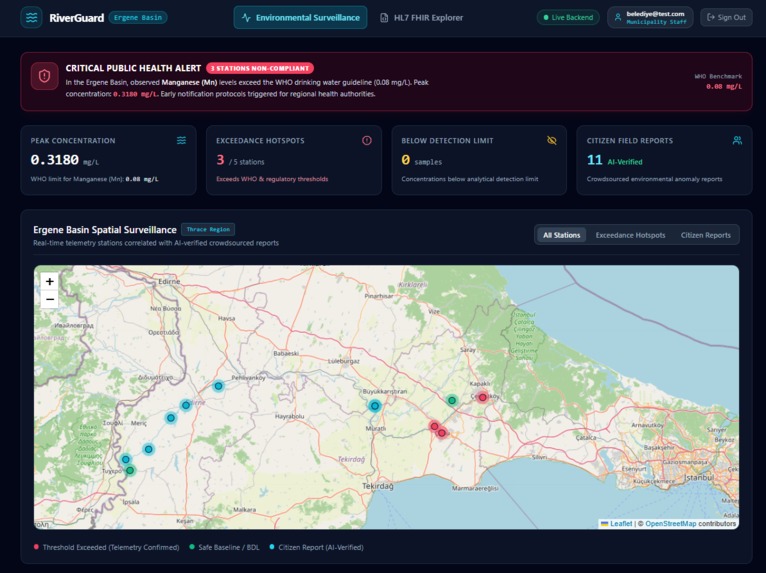Click the blue citizen report marker near Pehlivanköy
Screen dimensions: 766x573
click(x=218, y=386)
